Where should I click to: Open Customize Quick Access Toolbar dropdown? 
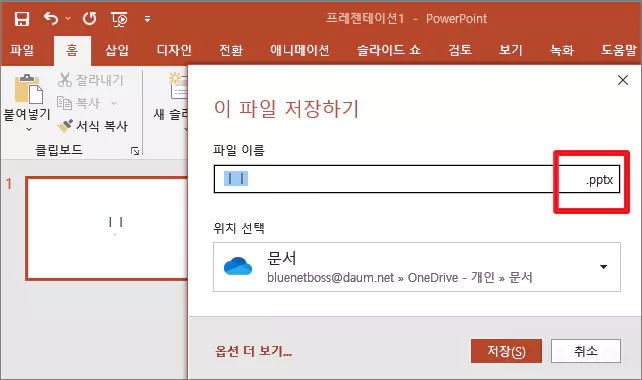click(147, 19)
